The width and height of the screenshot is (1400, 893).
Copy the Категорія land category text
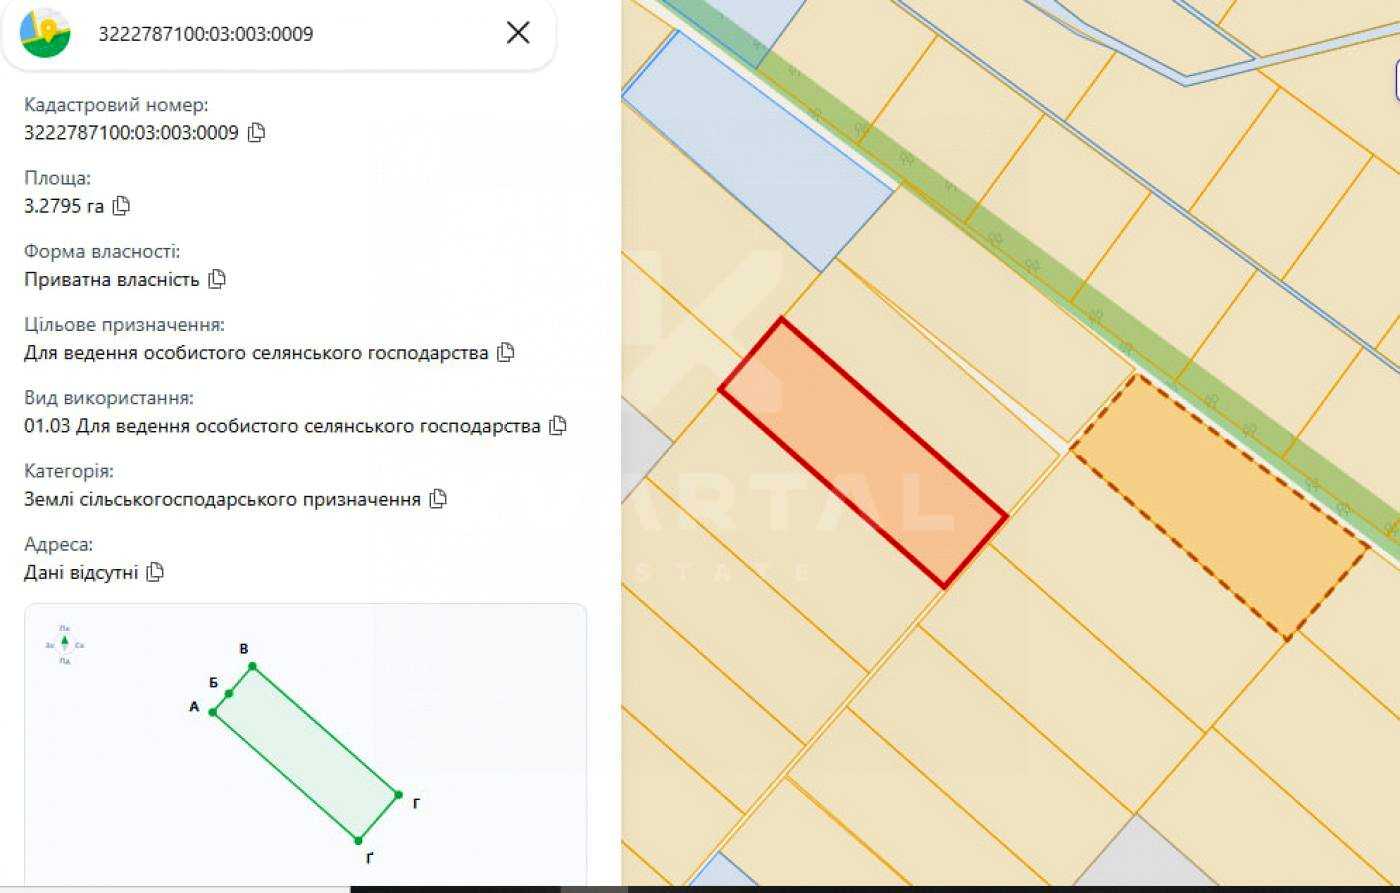(438, 499)
